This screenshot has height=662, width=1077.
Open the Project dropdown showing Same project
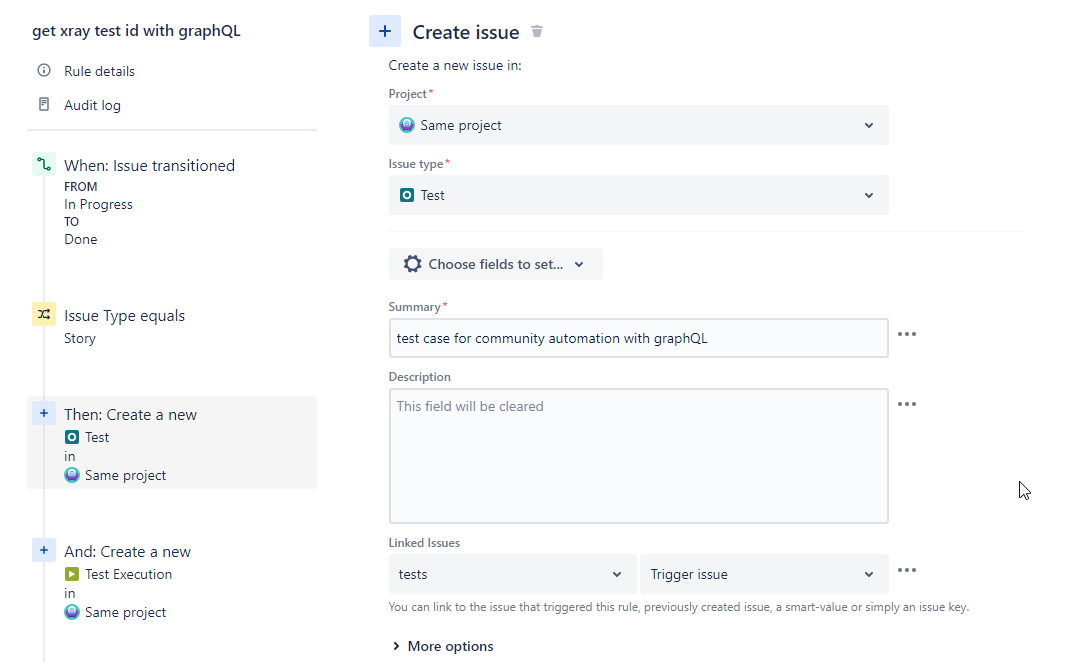pos(638,125)
